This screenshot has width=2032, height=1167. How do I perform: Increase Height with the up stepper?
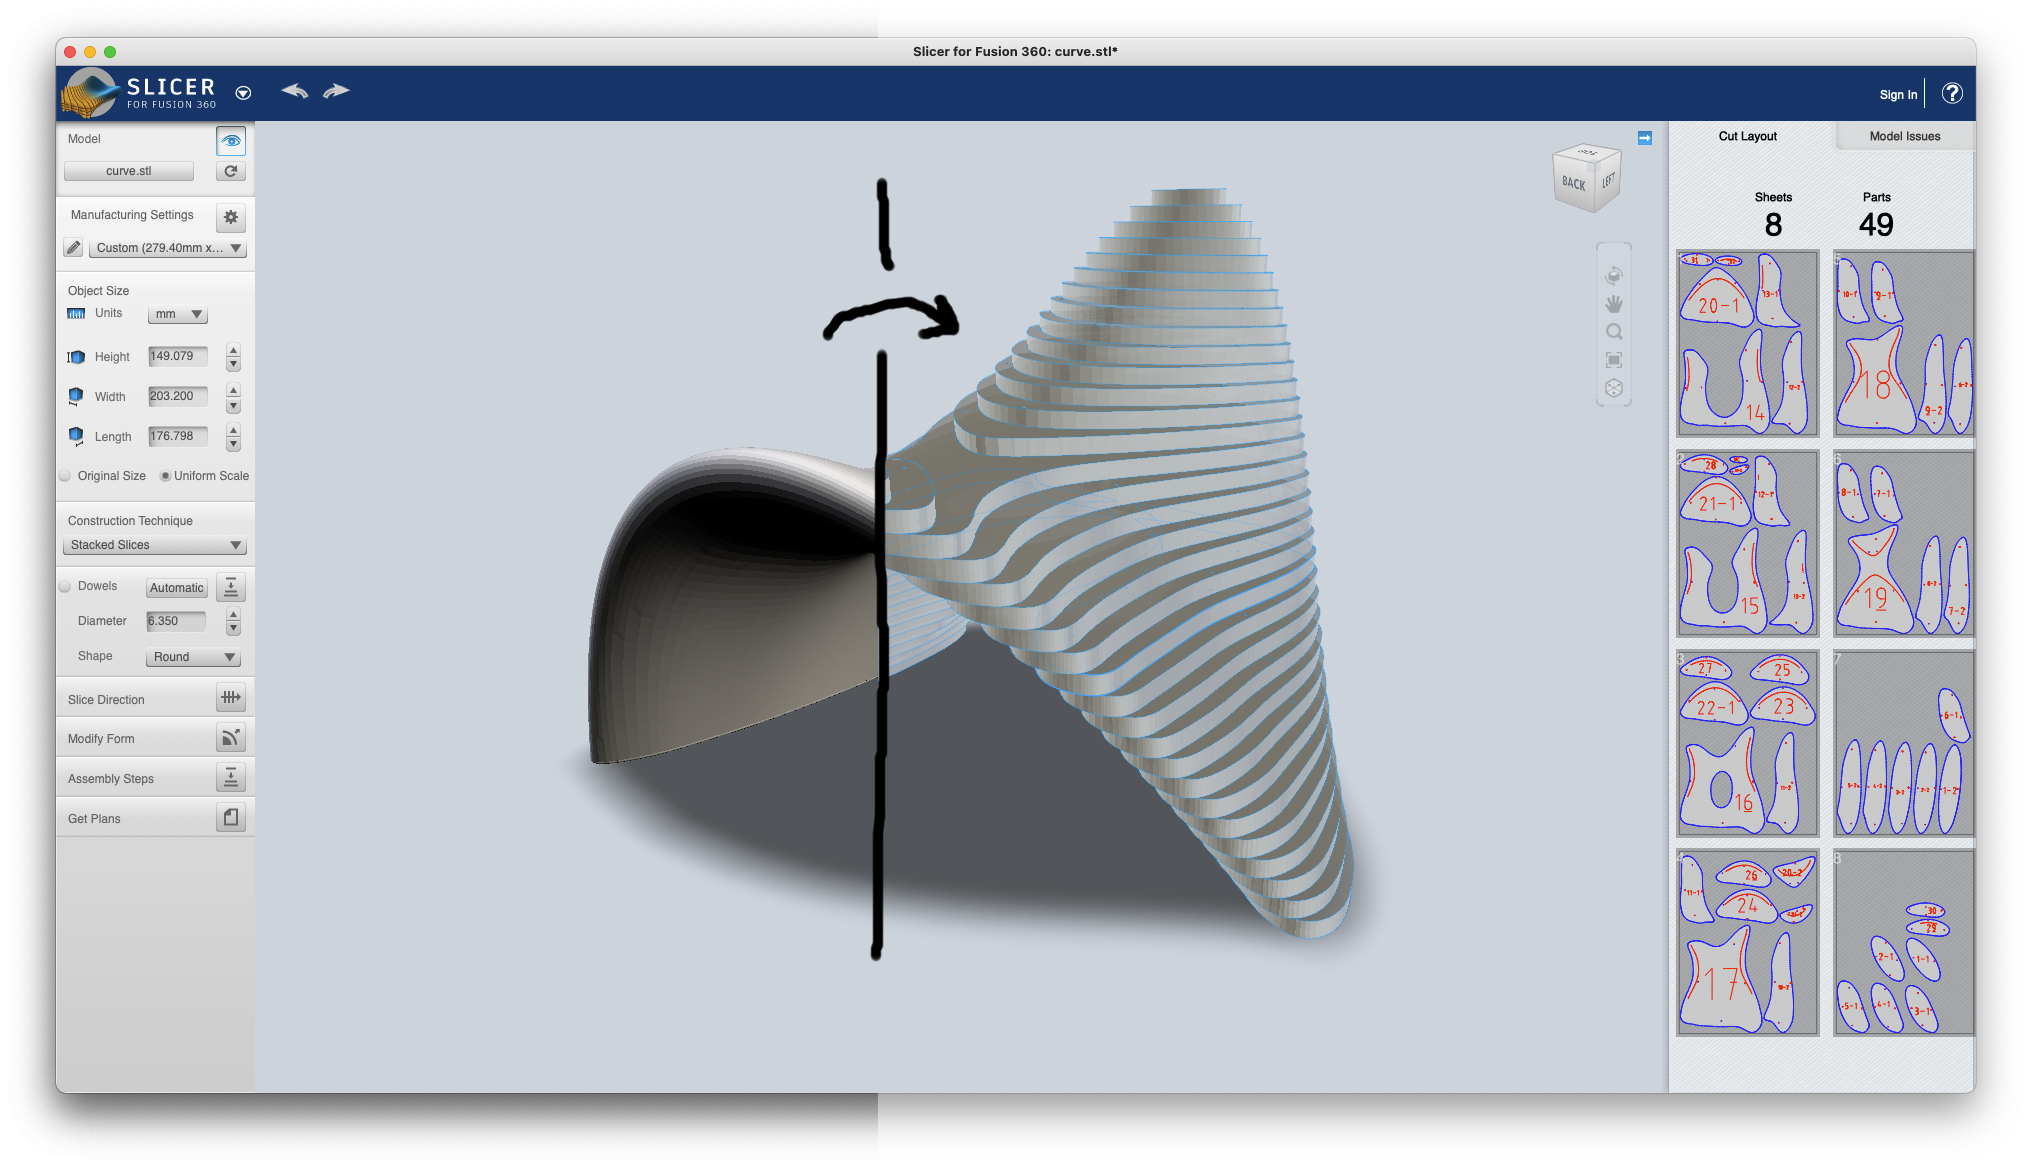pos(233,350)
